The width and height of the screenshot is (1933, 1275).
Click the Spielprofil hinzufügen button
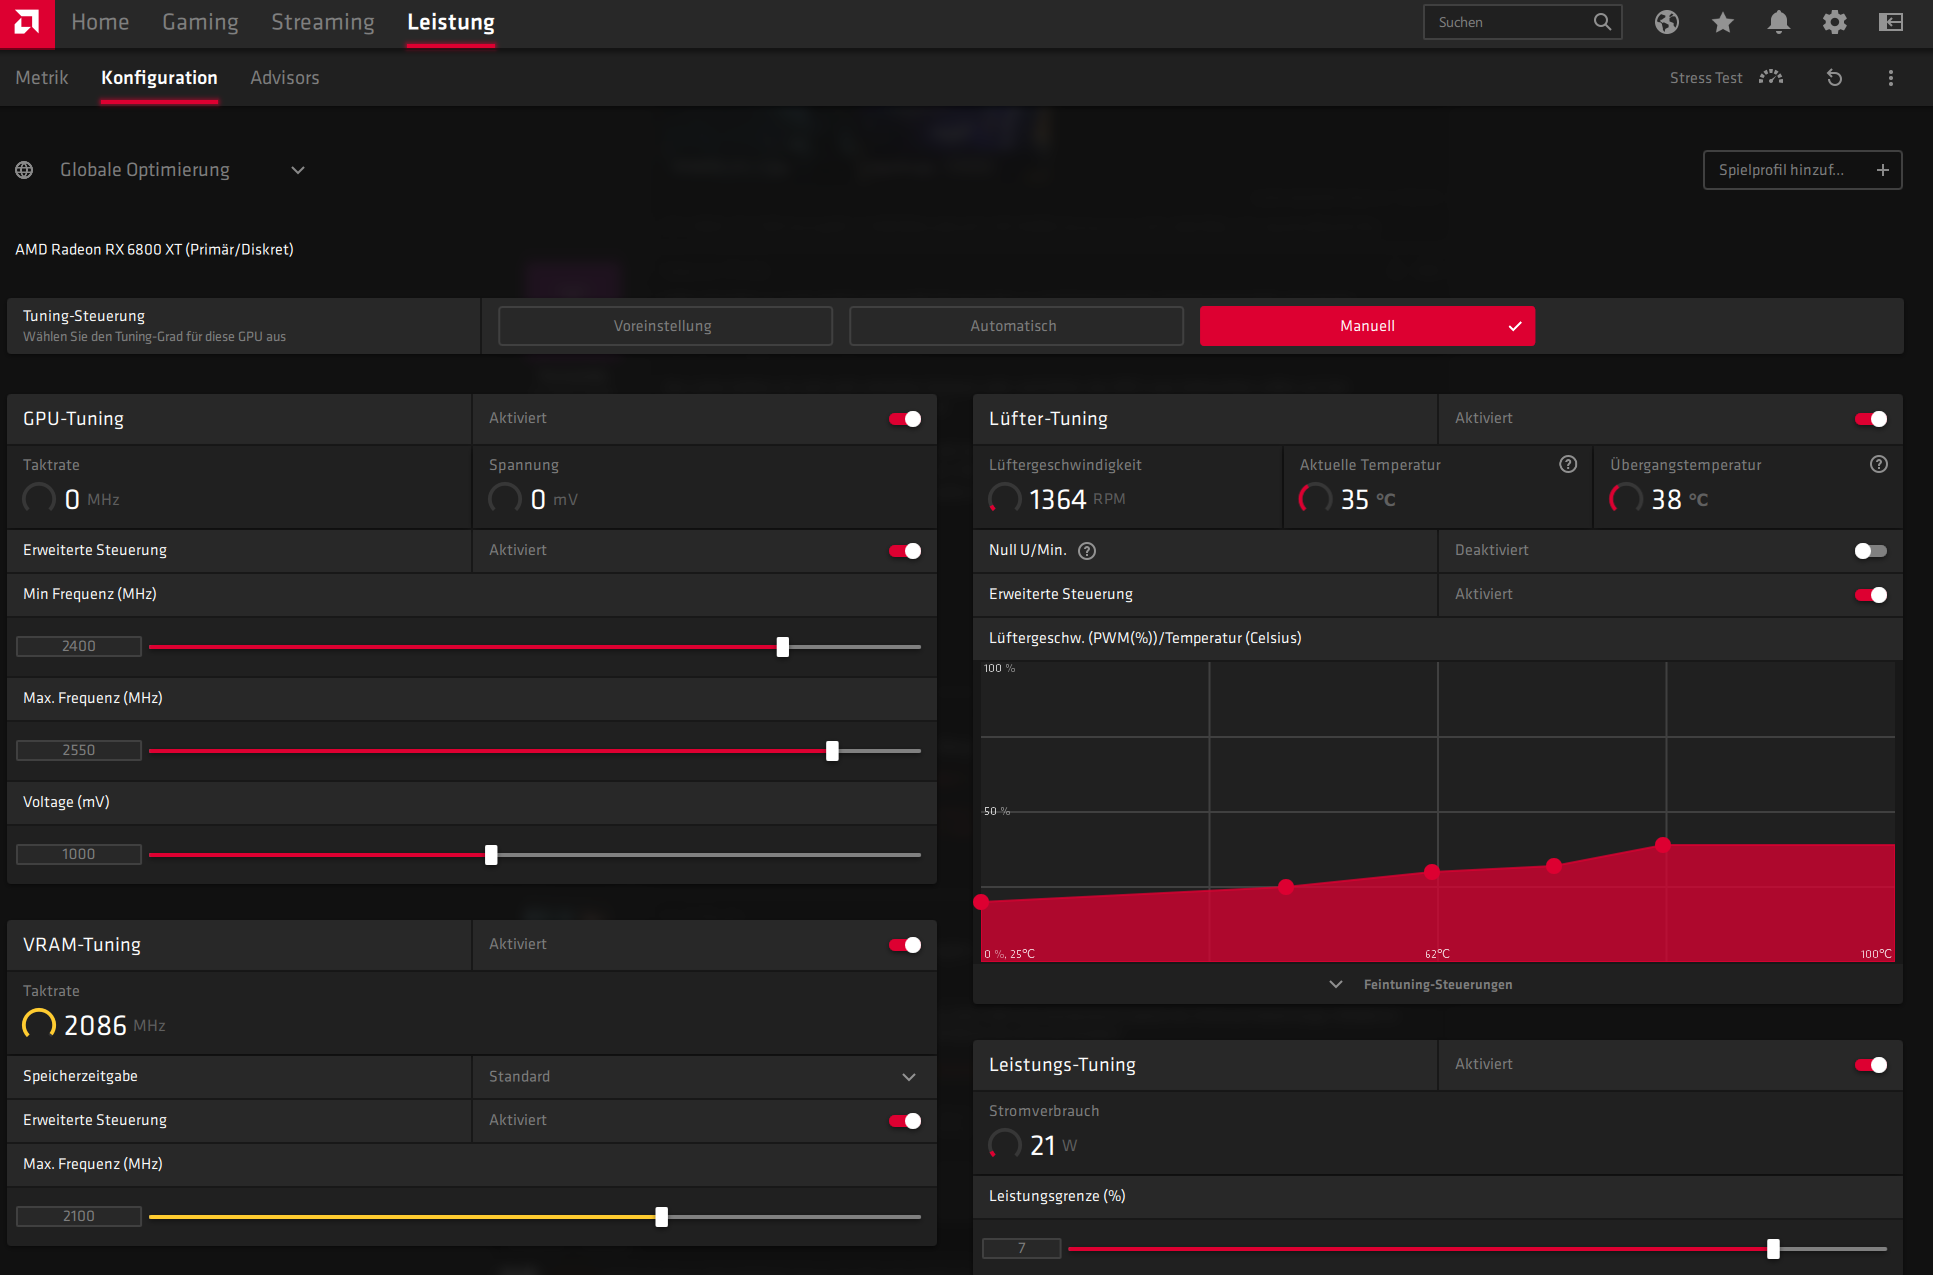tap(1802, 170)
